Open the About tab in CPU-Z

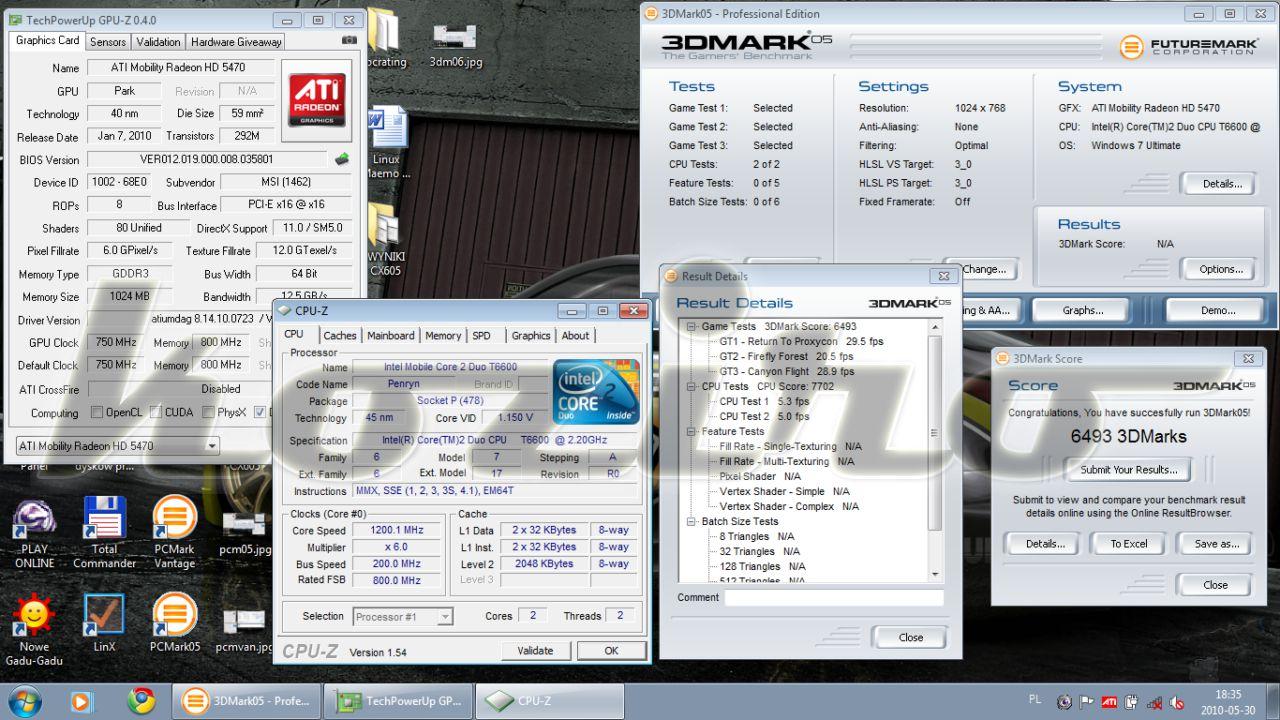[575, 336]
